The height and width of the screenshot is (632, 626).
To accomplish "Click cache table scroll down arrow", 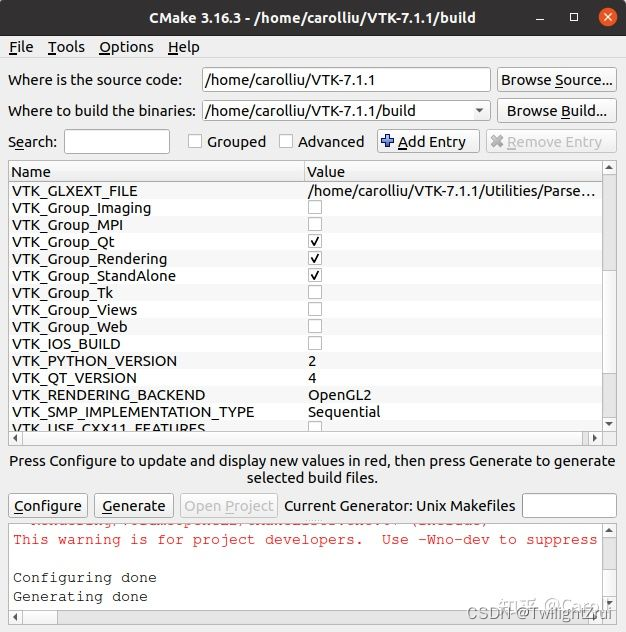I will pos(609,424).
